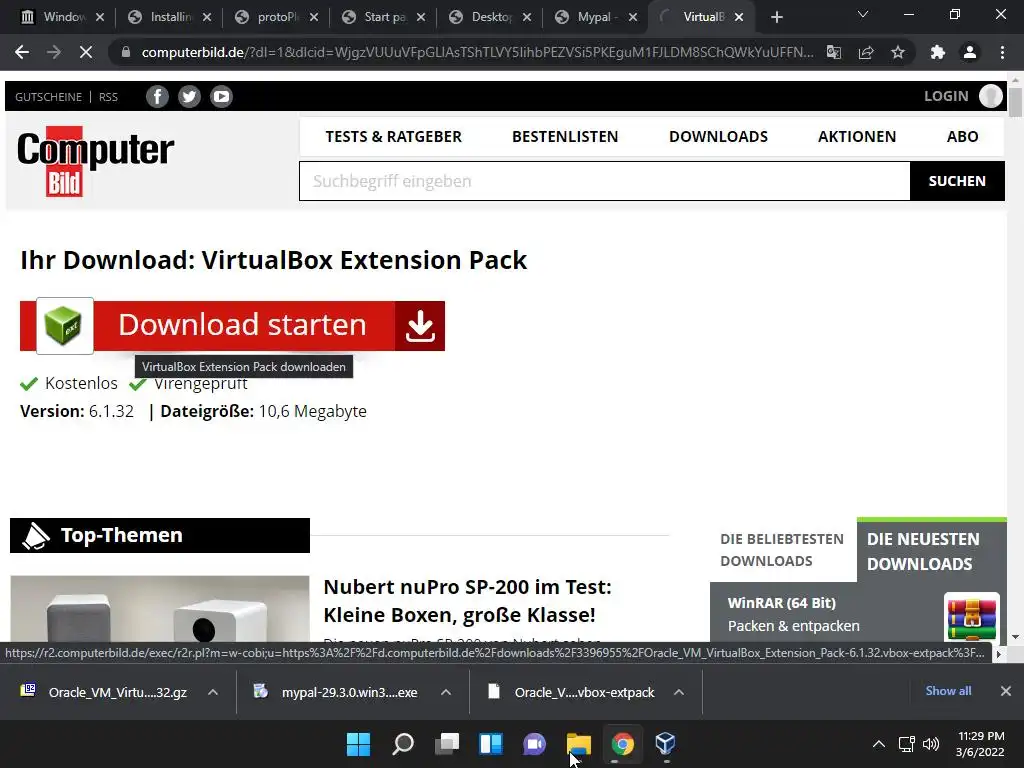This screenshot has height=768, width=1024.
Task: Go back to the previous page
Action: [22, 52]
